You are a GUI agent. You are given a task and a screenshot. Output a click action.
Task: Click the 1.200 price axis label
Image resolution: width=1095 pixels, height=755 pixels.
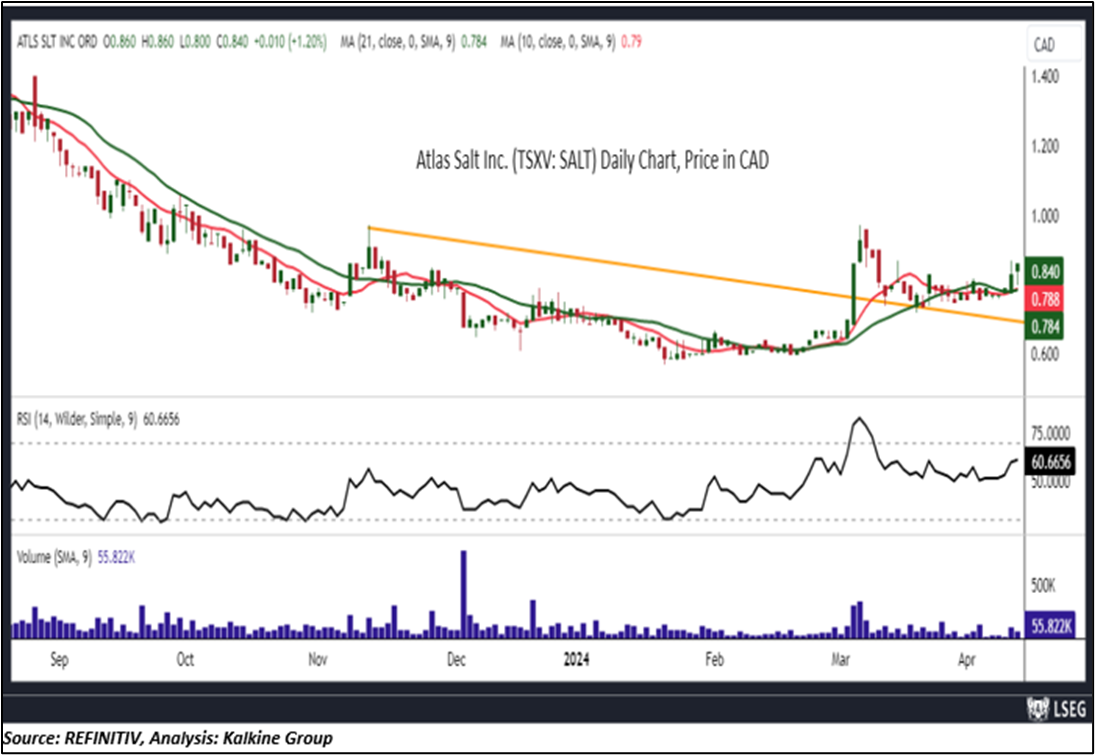coord(1045,147)
